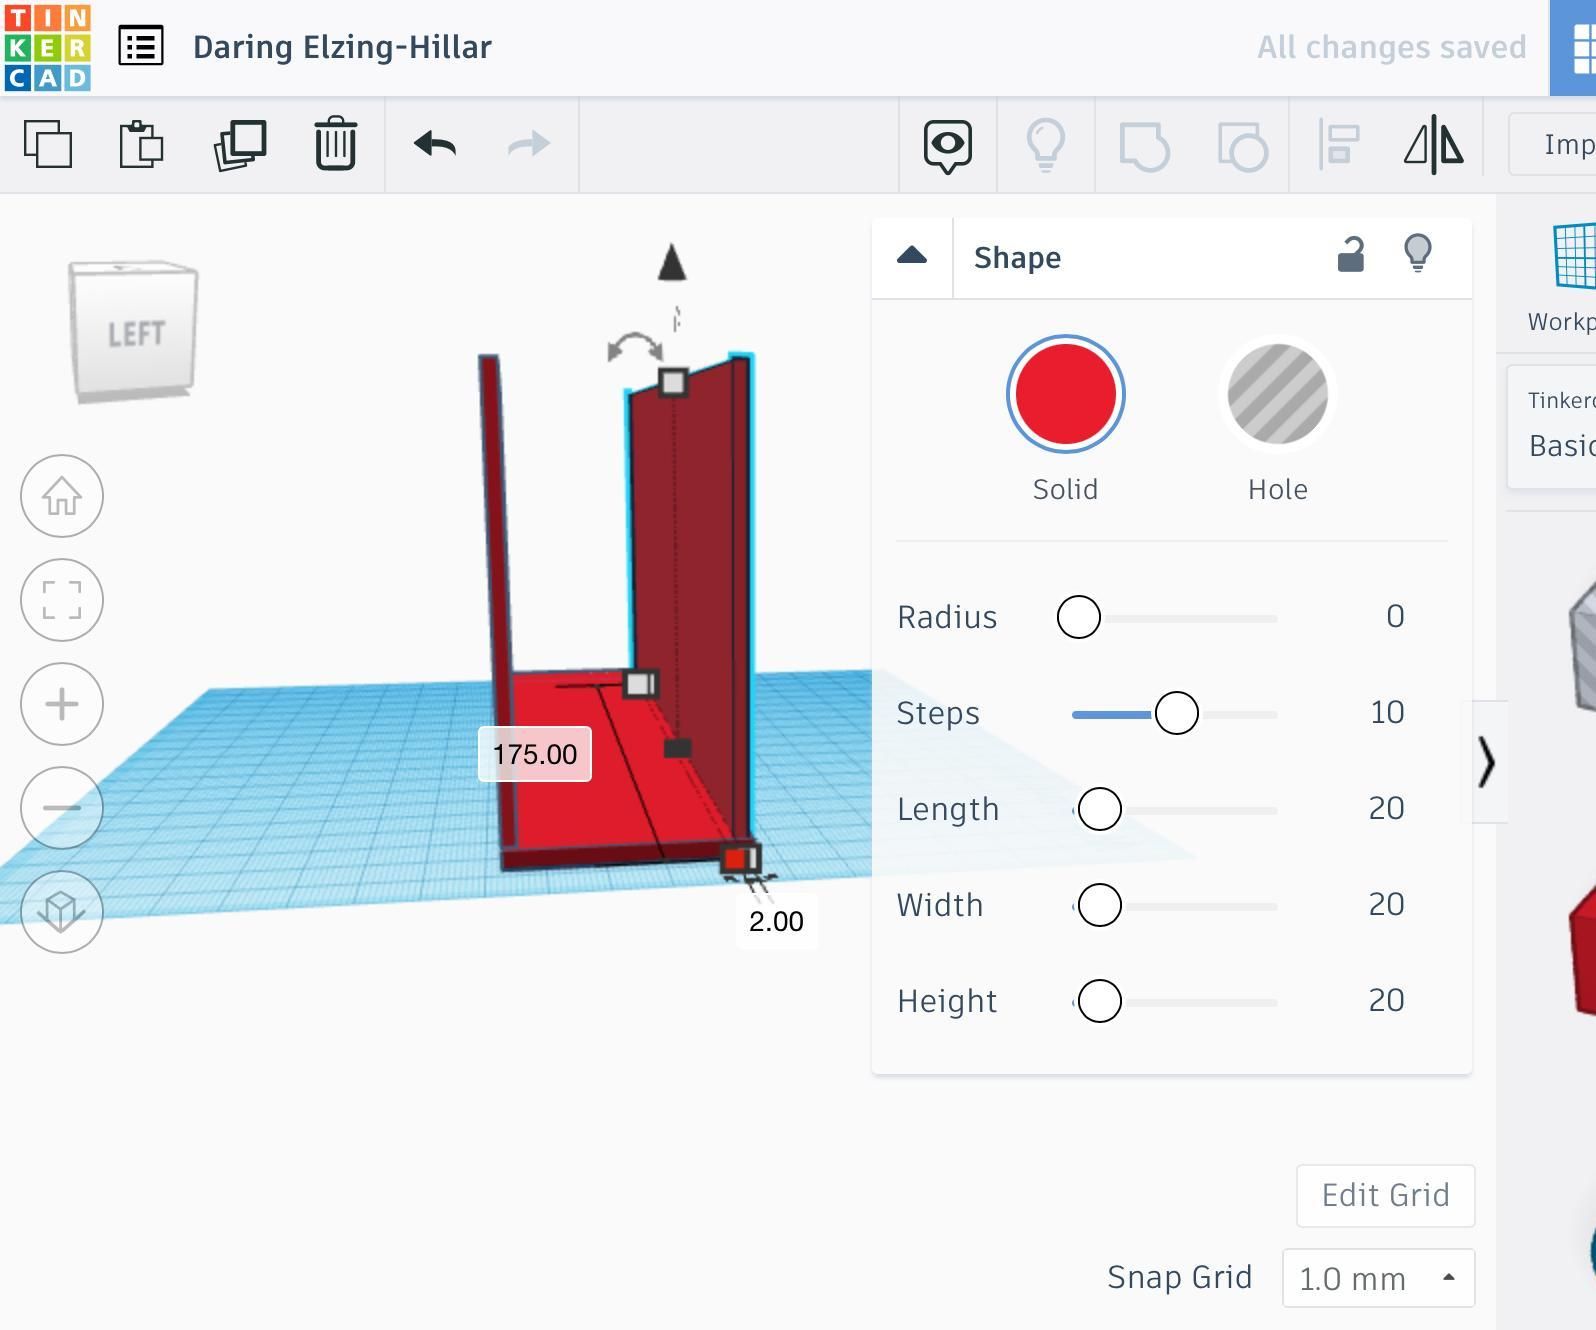Screen dimensions: 1596x1330
Task: Toggle the shape lock icon
Action: [x=1351, y=255]
